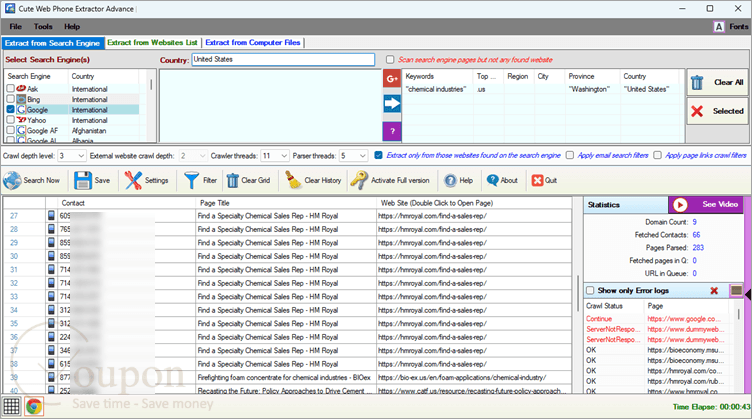Open the Parser threads dropdown
Screen dimensions: 752x419
(363, 156)
